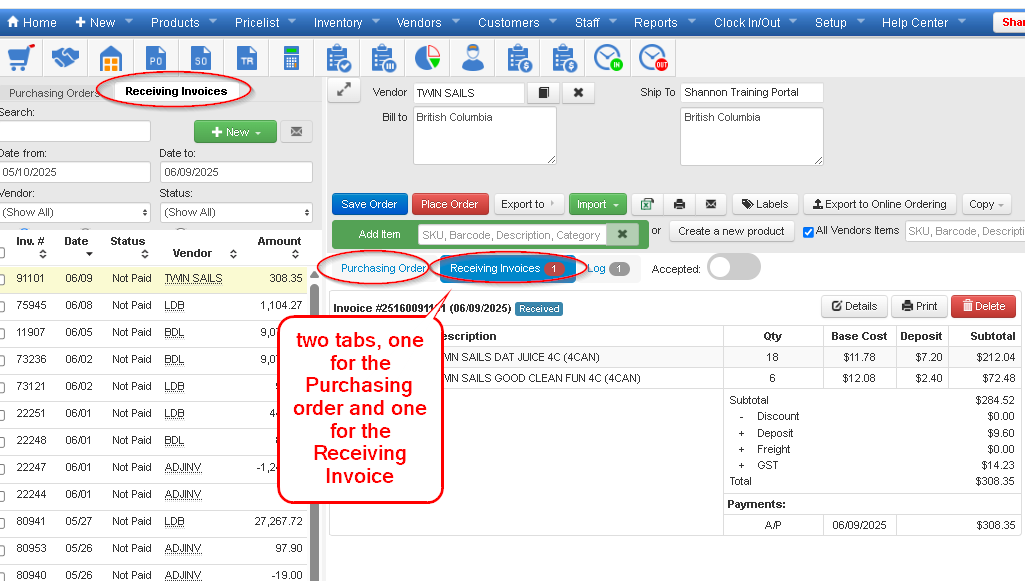Open the Export to dropdown
The height and width of the screenshot is (581, 1025).
pos(528,204)
